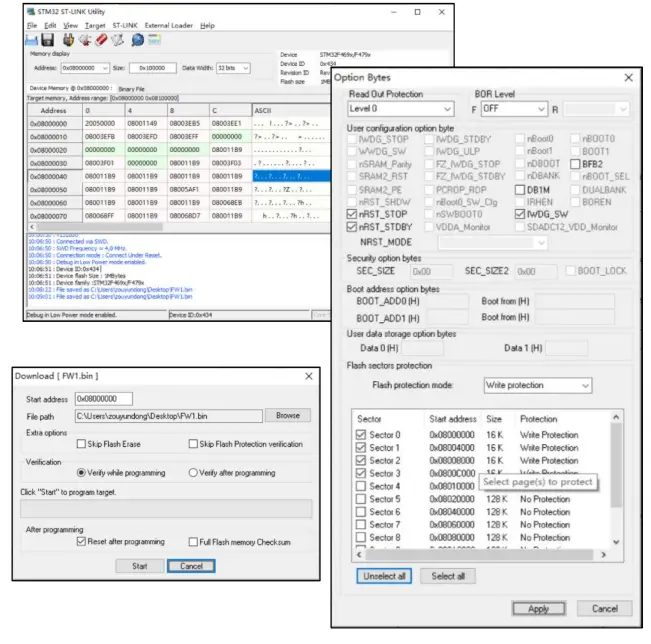Viewport: 651px width, 644px height.
Task: Click memory table scroll left arrow
Action: 32,227
